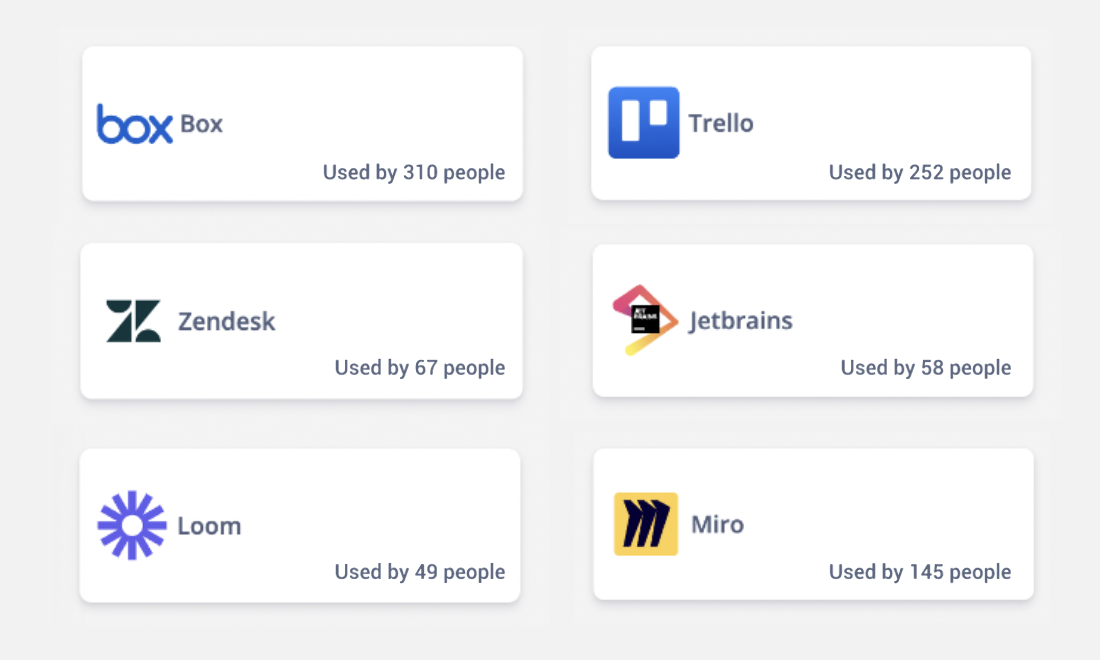Click 'Used by 67 people' text

tap(420, 368)
